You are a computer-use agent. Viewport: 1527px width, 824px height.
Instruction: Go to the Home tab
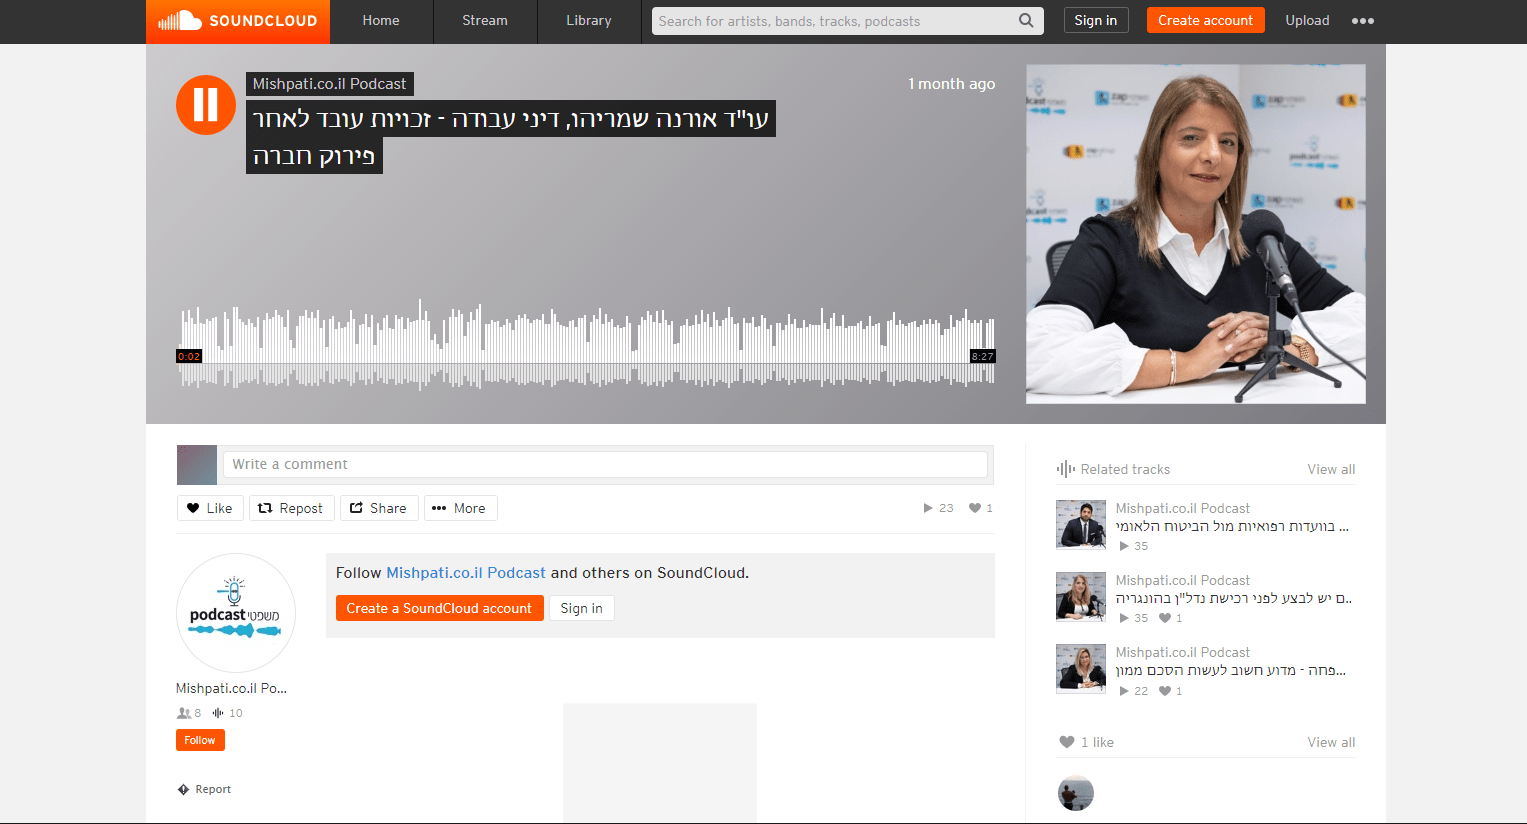pos(381,21)
